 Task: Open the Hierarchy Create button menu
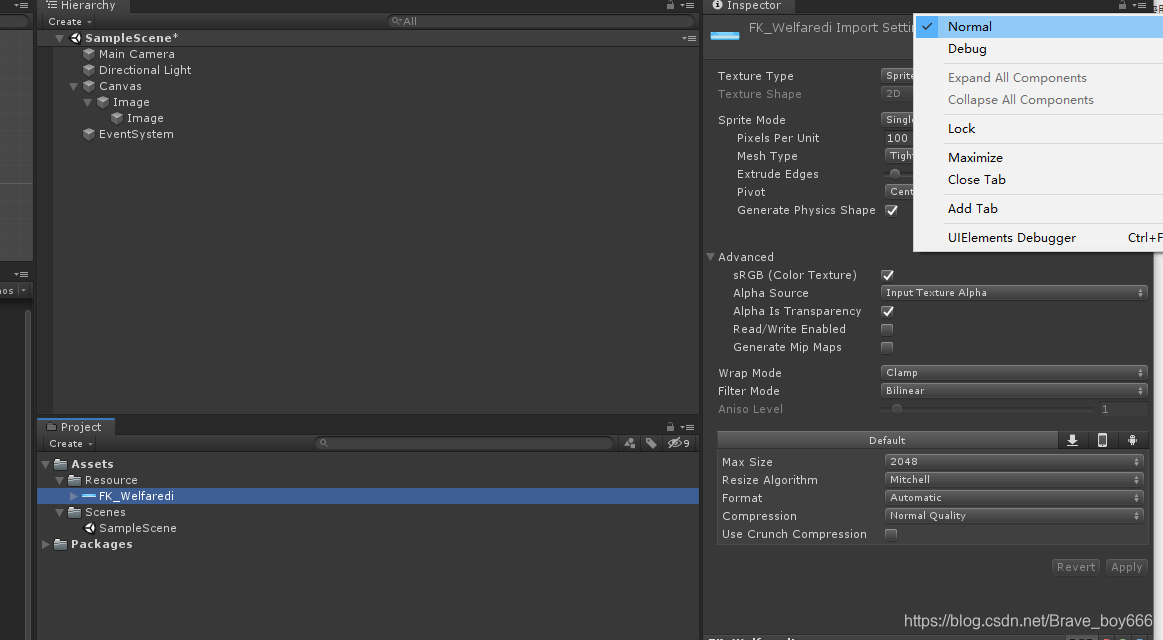point(70,22)
